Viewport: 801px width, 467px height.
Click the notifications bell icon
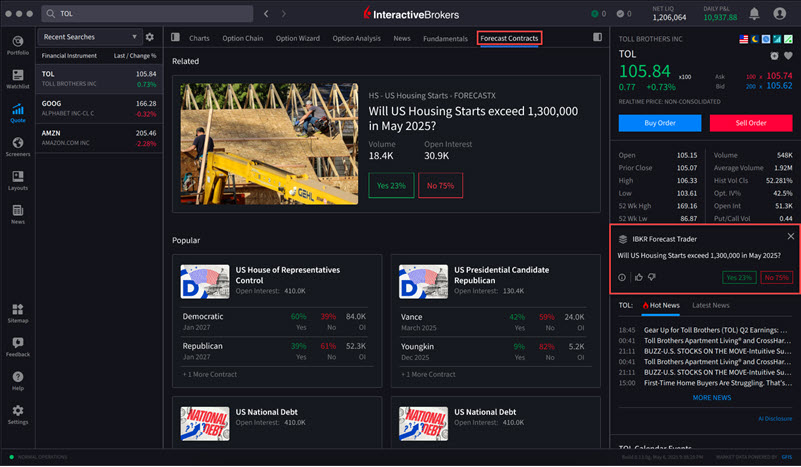(x=752, y=14)
